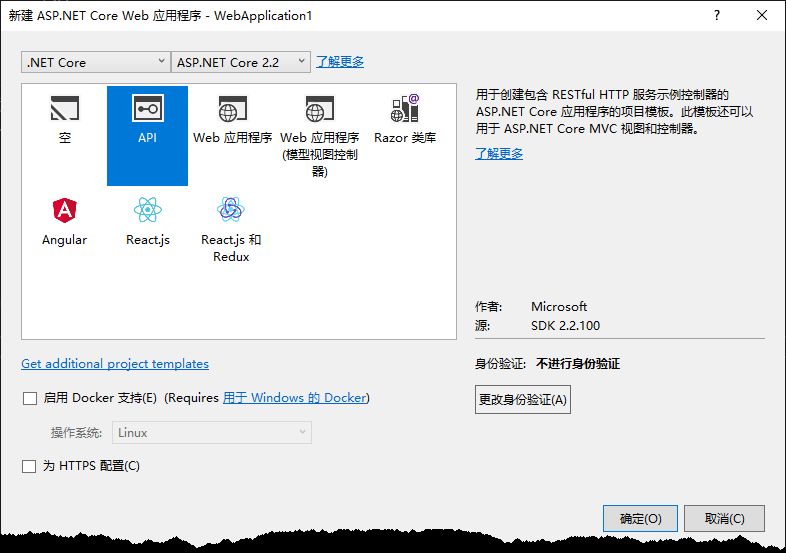Enable the 启用 Docker 支持 checkbox
786x553 pixels.
30,398
